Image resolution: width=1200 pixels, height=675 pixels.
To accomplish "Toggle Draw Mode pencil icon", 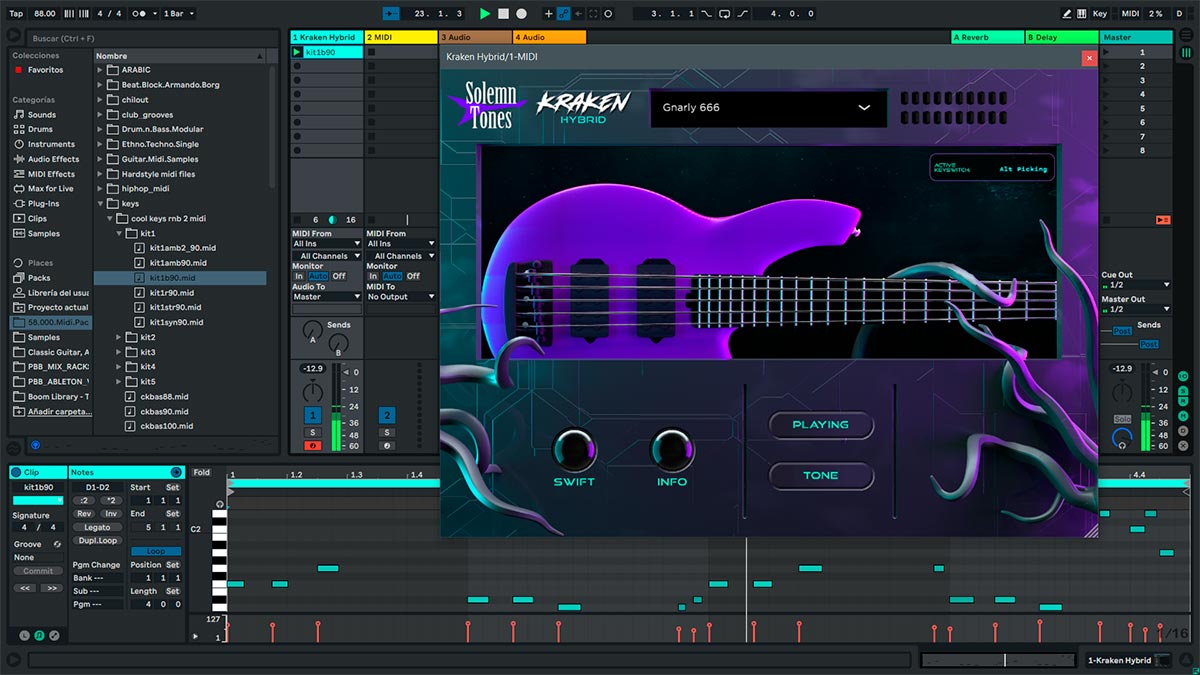I will click(1067, 14).
